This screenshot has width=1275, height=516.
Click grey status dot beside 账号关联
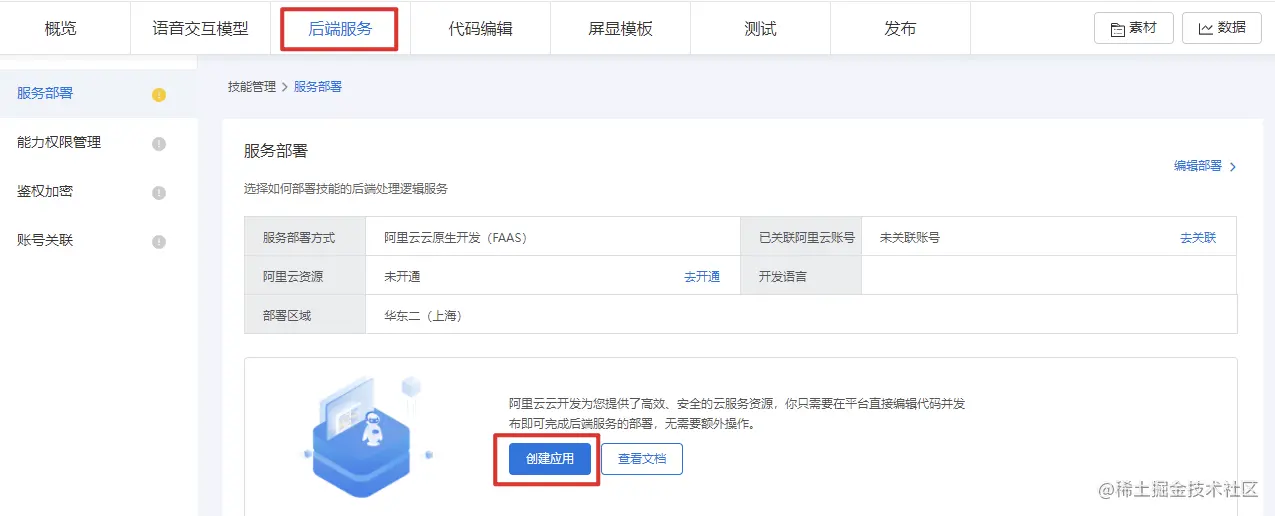pos(158,242)
